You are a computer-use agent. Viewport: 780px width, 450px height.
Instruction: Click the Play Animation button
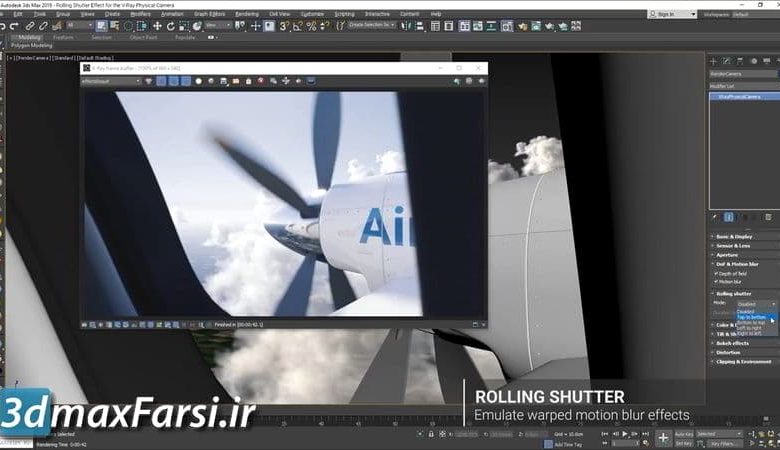point(625,434)
